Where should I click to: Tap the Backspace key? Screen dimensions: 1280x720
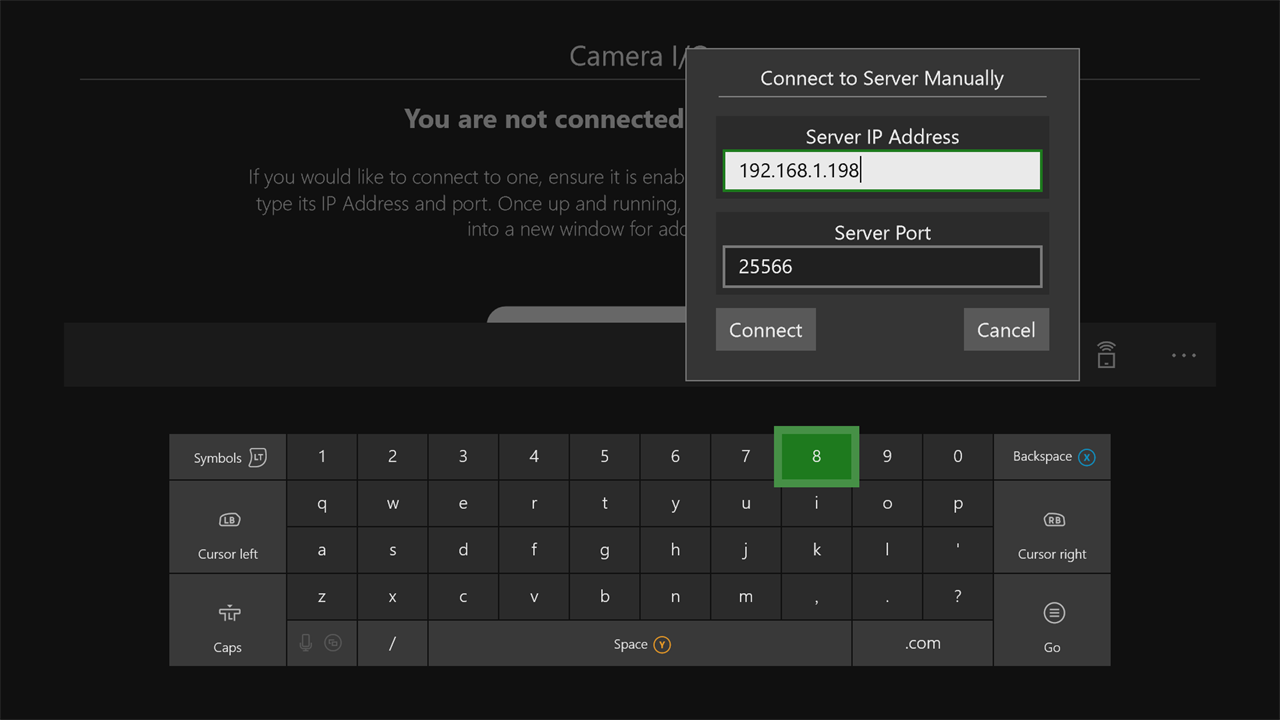tap(1052, 457)
